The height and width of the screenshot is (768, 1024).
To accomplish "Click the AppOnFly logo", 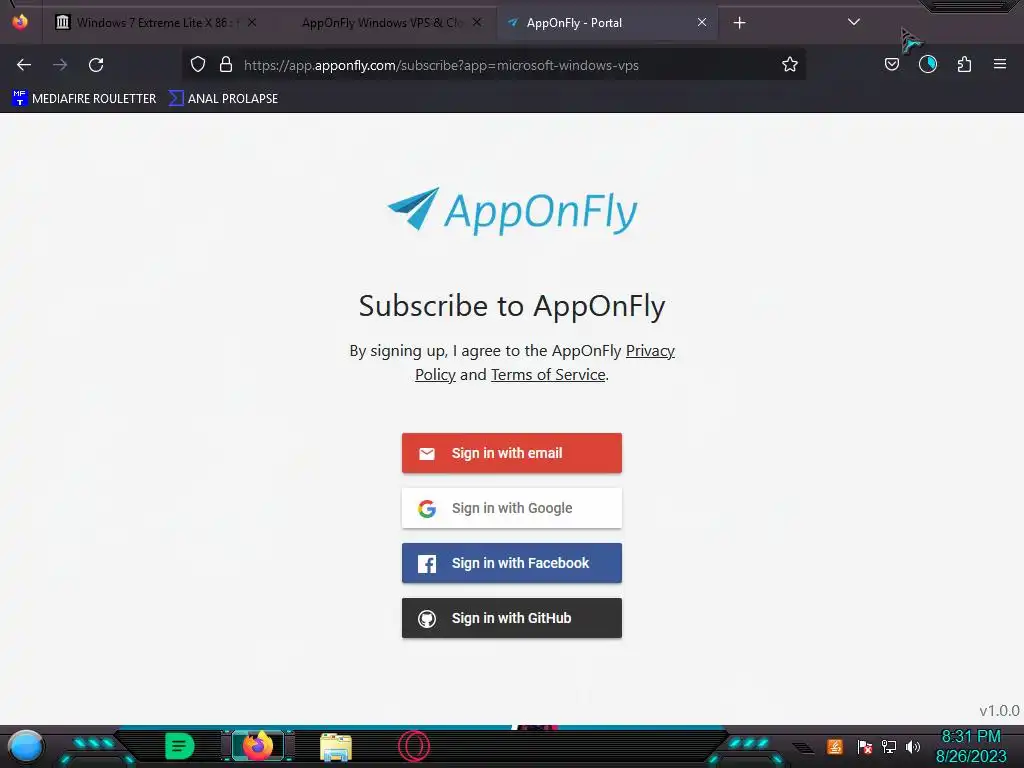I will pyautogui.click(x=512, y=210).
